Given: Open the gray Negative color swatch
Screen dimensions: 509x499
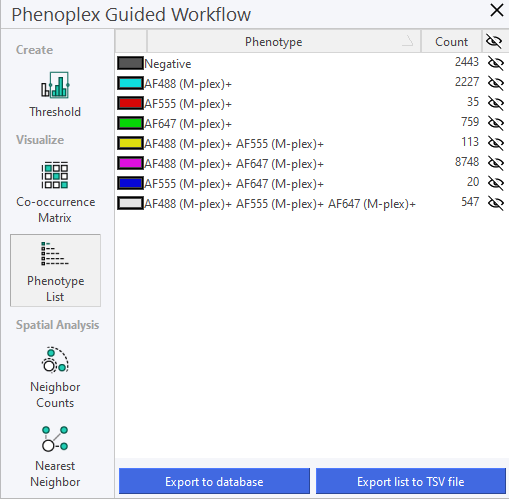Looking at the screenshot, I should click(130, 63).
